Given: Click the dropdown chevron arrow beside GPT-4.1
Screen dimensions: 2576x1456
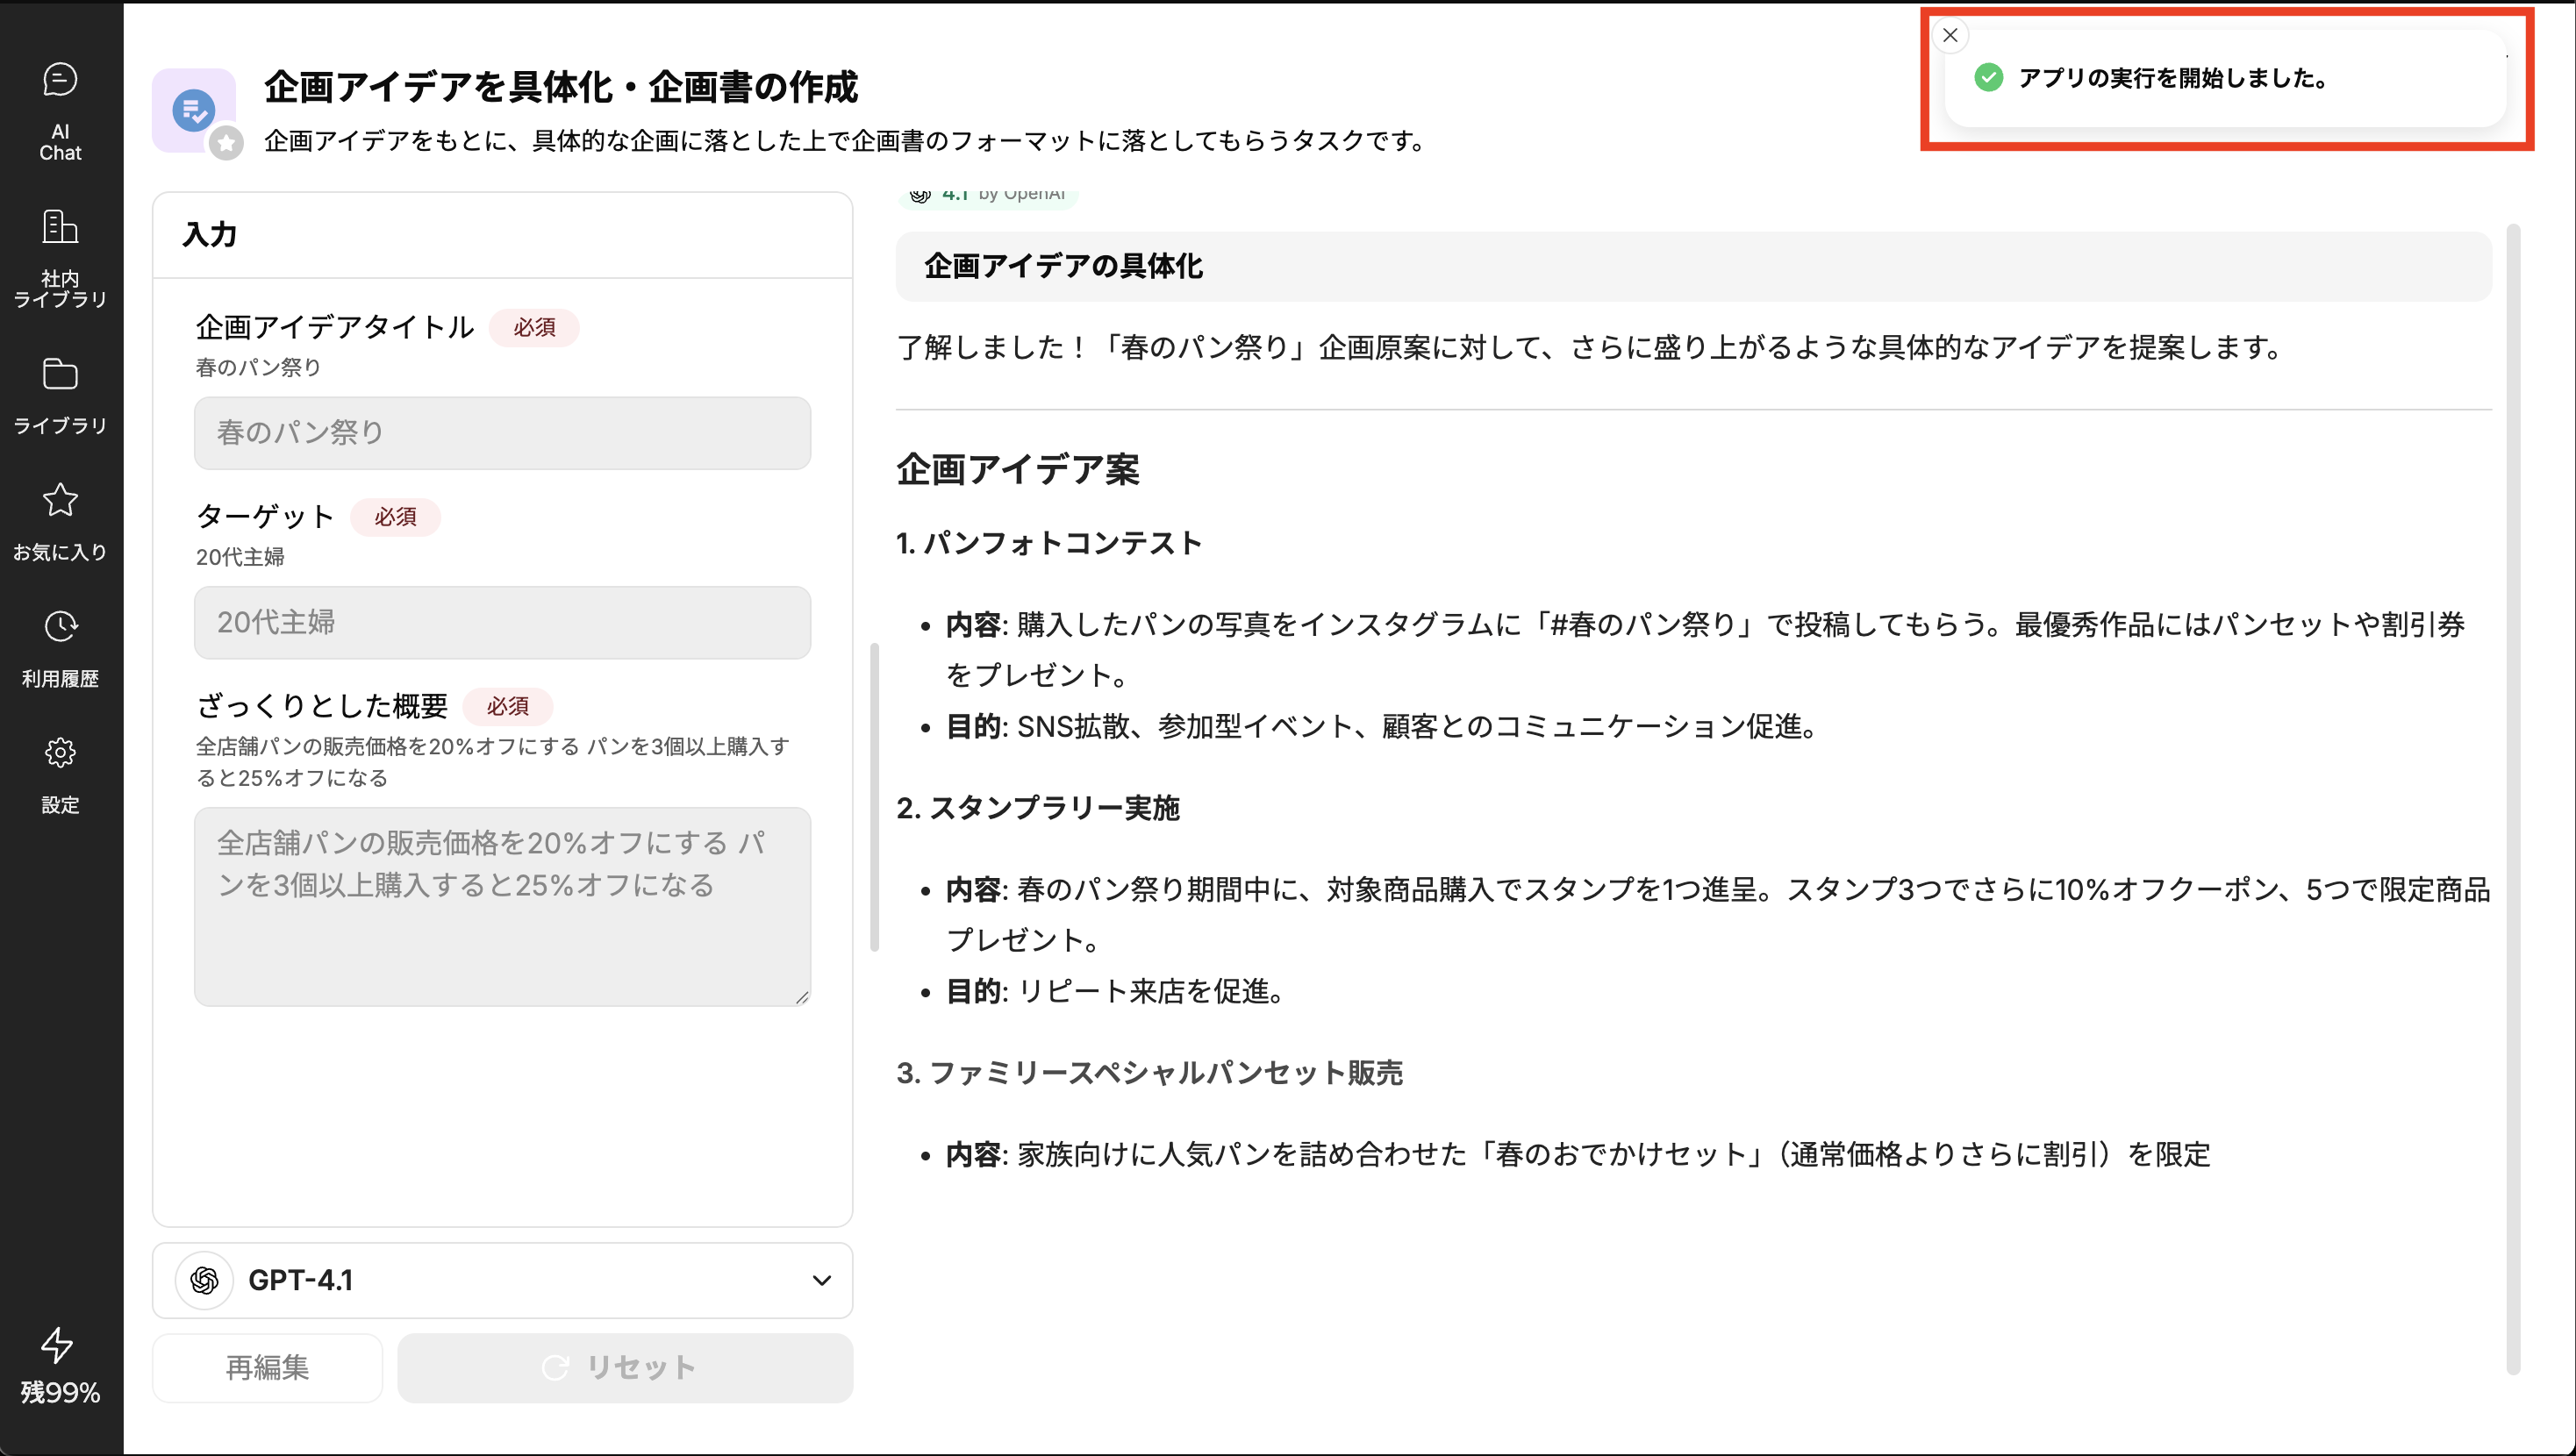Looking at the screenshot, I should [821, 1280].
